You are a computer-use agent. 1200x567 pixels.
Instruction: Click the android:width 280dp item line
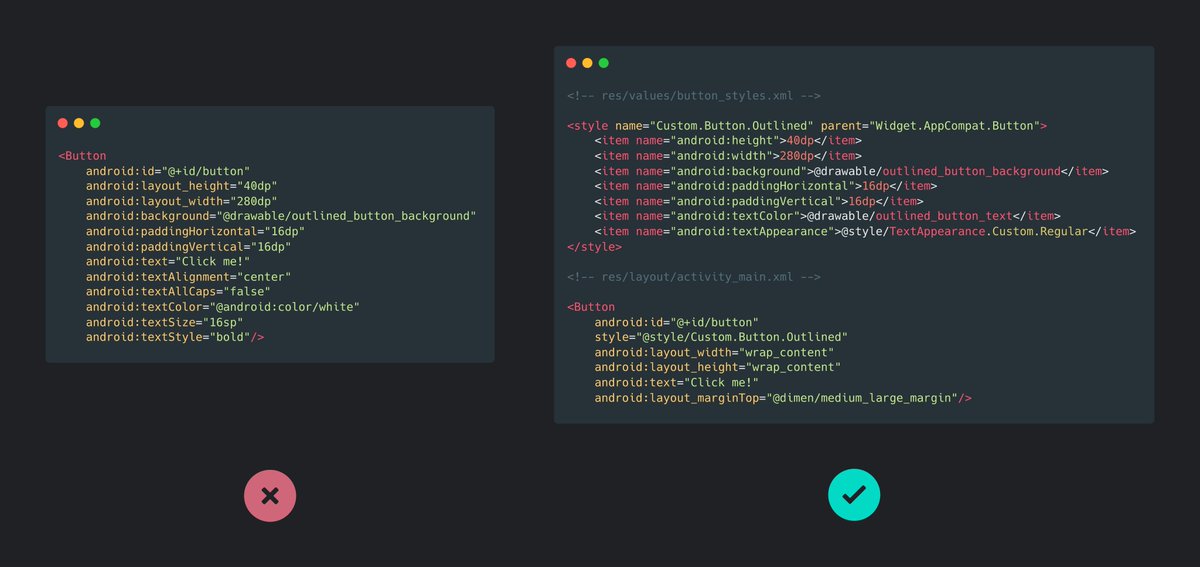(728, 156)
